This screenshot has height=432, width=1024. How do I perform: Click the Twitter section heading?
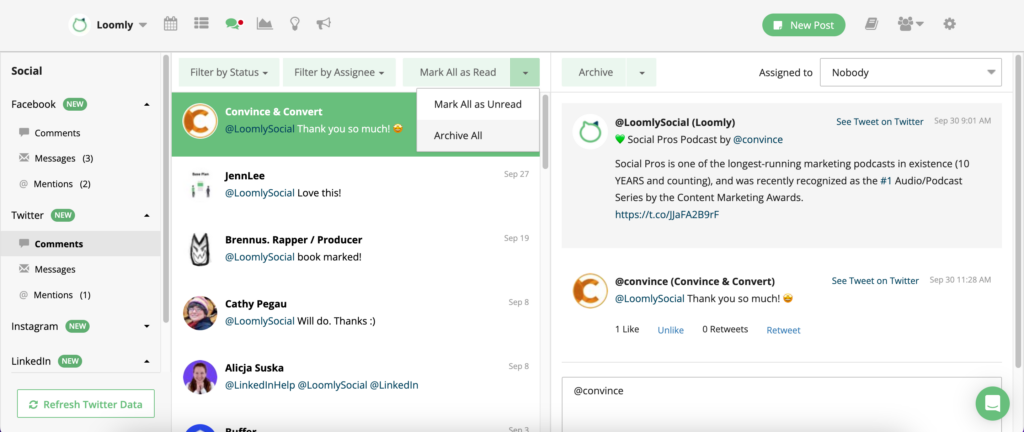27,215
